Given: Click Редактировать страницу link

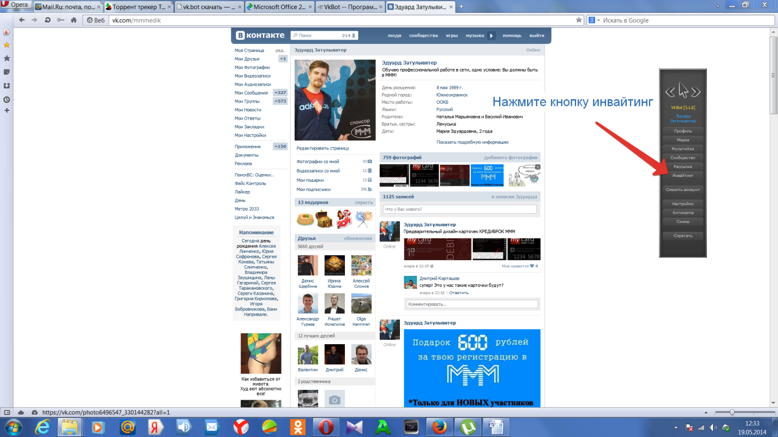Looking at the screenshot, I should point(323,148).
